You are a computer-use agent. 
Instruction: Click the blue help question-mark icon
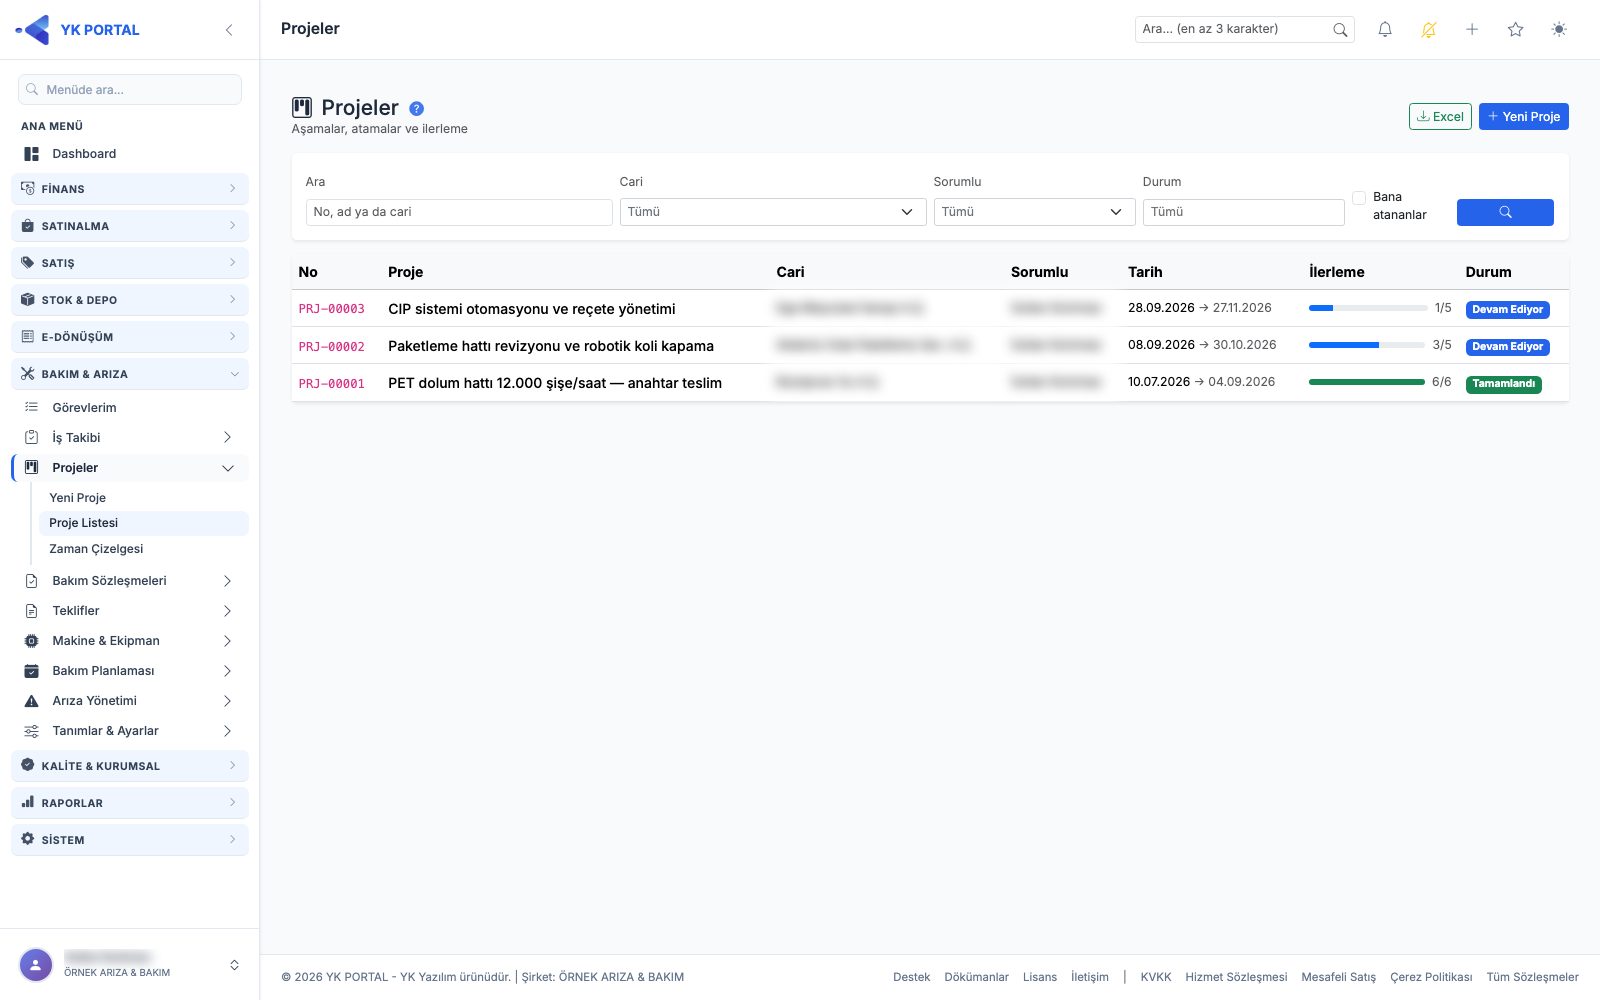(417, 109)
